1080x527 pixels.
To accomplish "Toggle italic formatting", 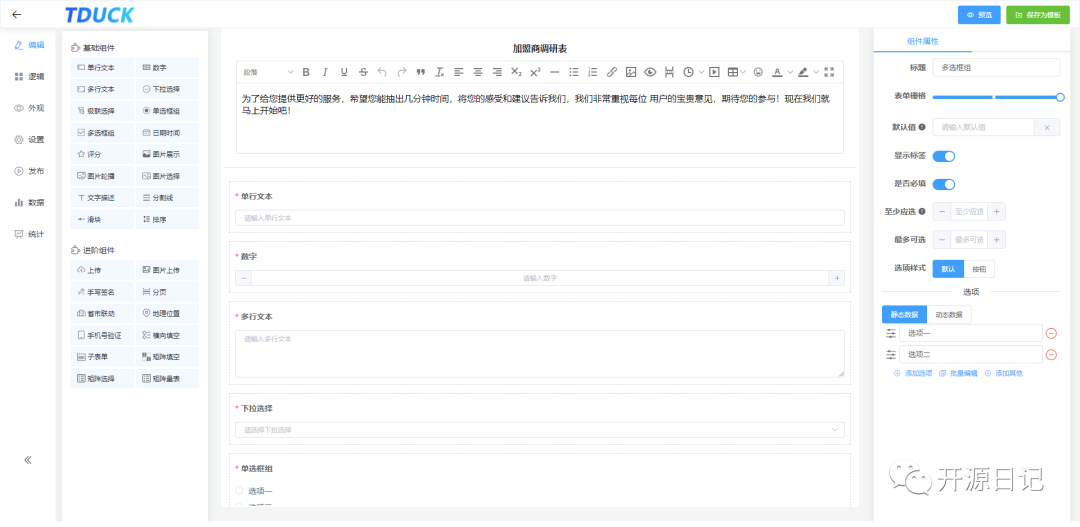I will [325, 72].
